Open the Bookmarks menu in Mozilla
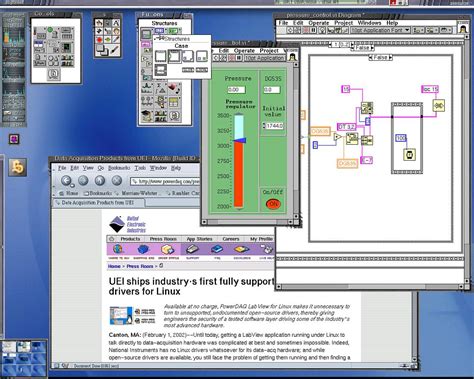 119,168
